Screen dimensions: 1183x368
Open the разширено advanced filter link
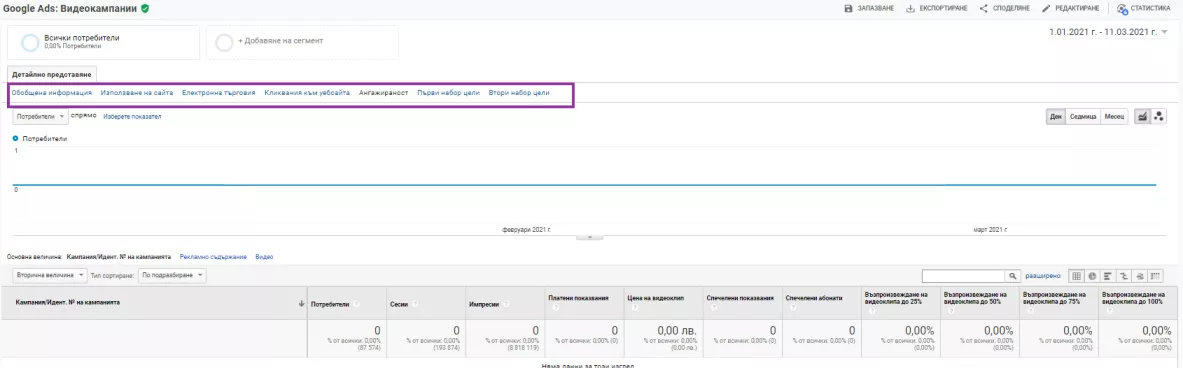click(1043, 276)
